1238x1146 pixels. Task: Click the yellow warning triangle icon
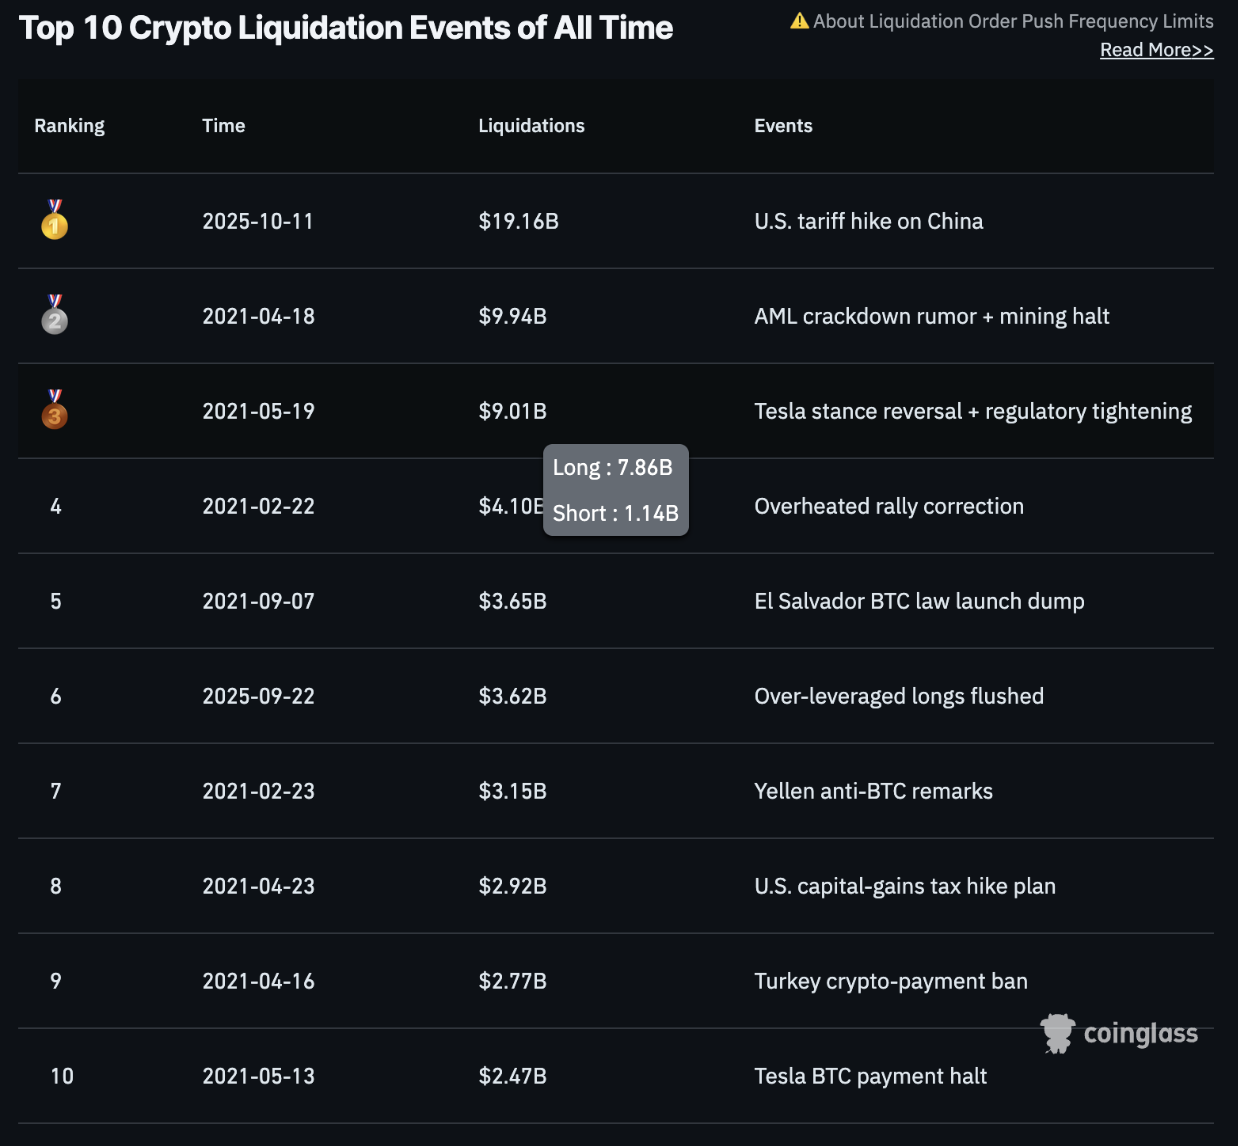coord(799,21)
